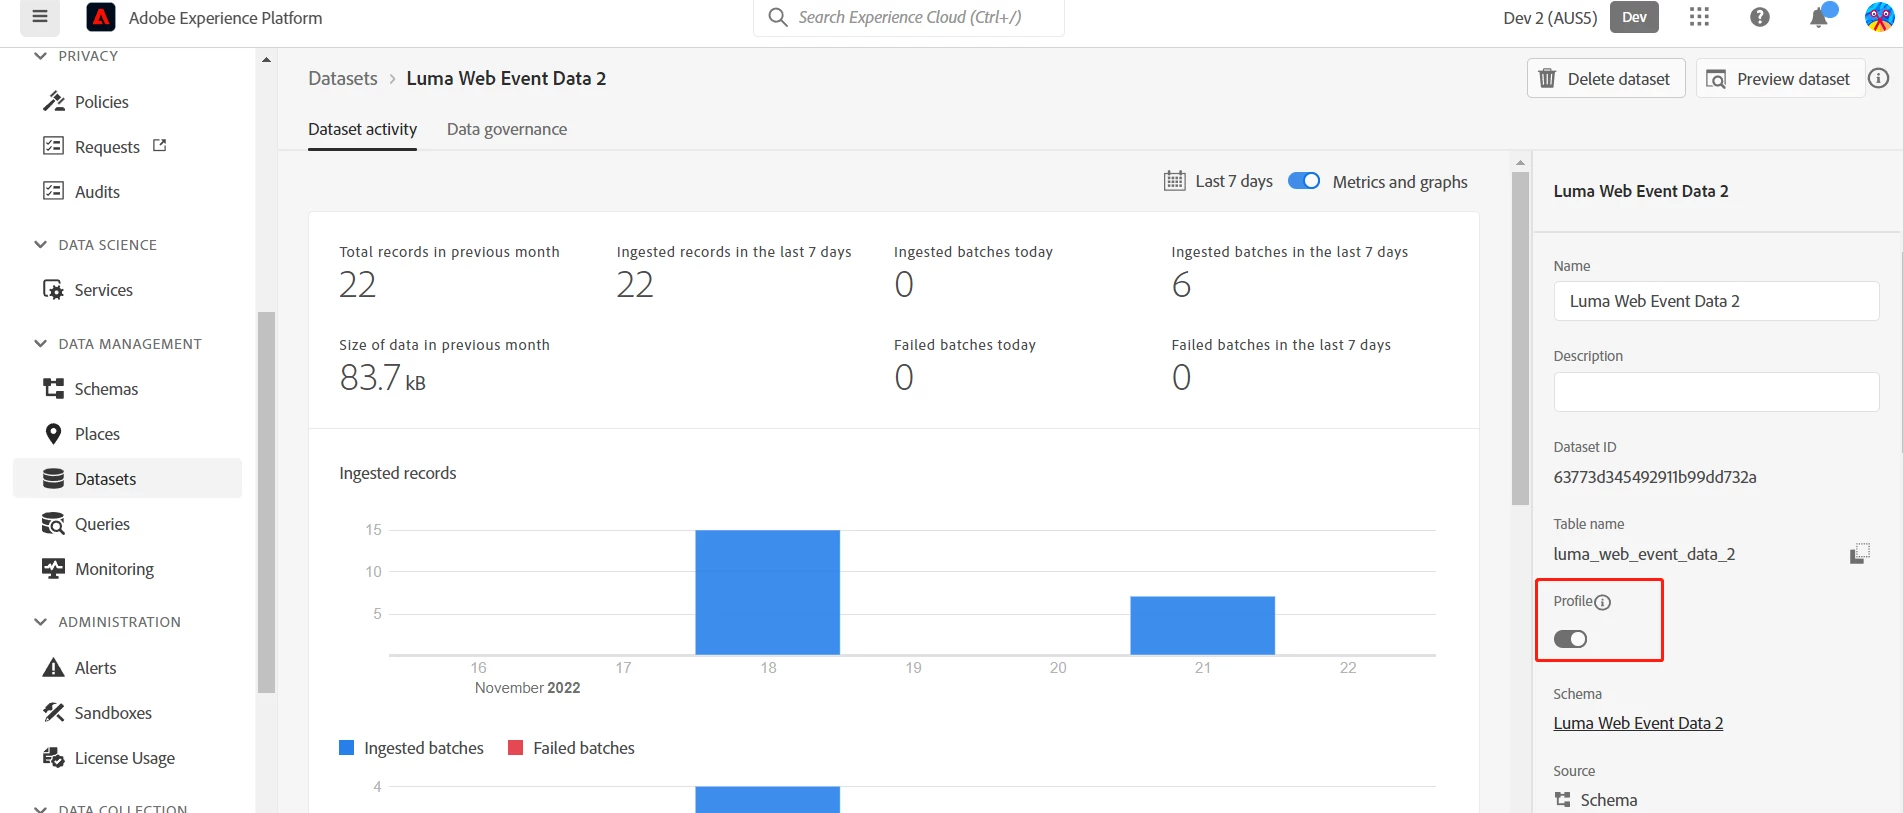Collapse the PRIVACY section
This screenshot has width=1903, height=813.
click(40, 56)
